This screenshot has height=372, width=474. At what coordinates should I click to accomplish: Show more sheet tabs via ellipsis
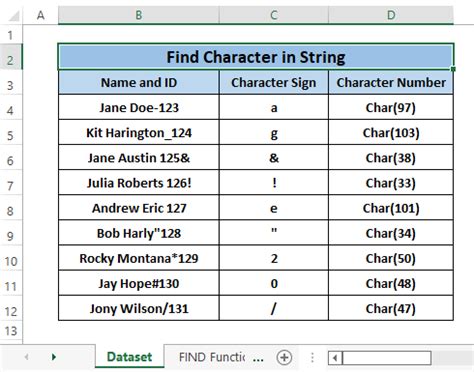pyautogui.click(x=258, y=359)
